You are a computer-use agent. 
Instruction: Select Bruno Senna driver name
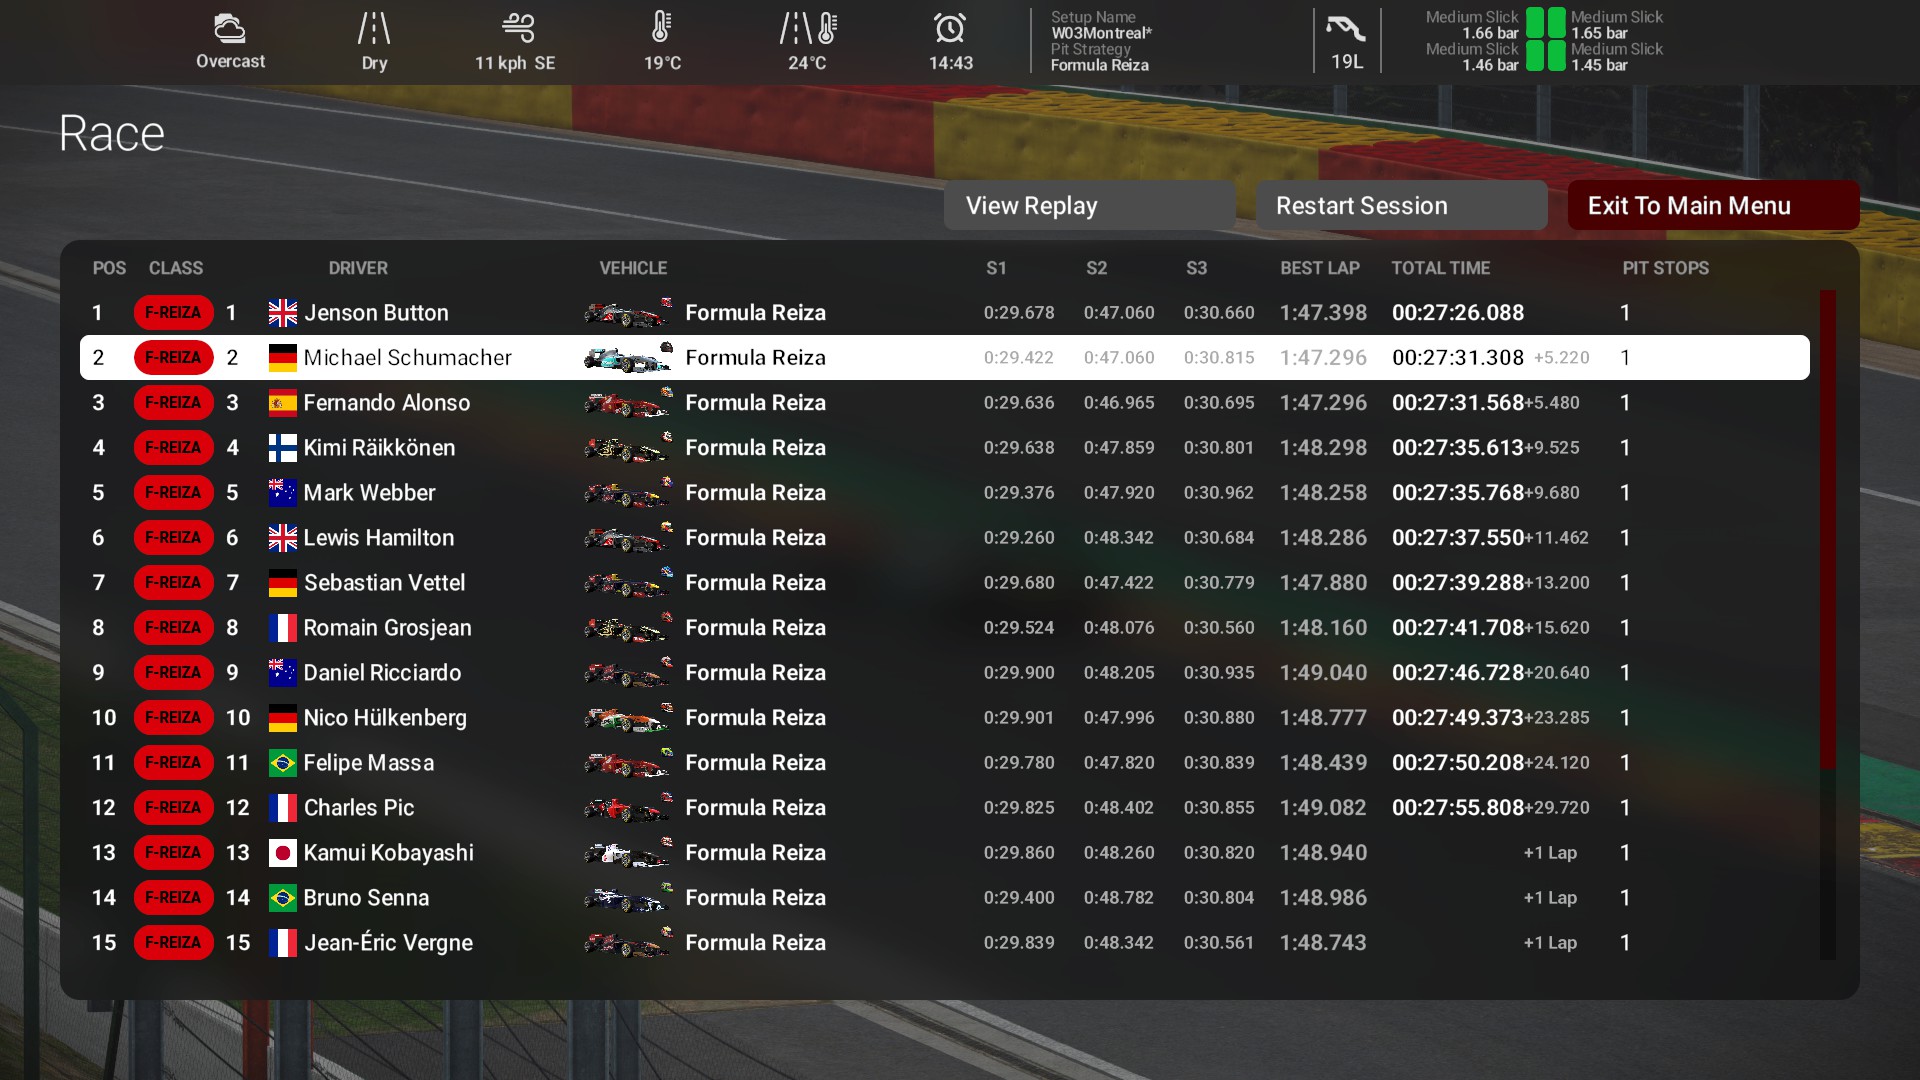click(366, 898)
